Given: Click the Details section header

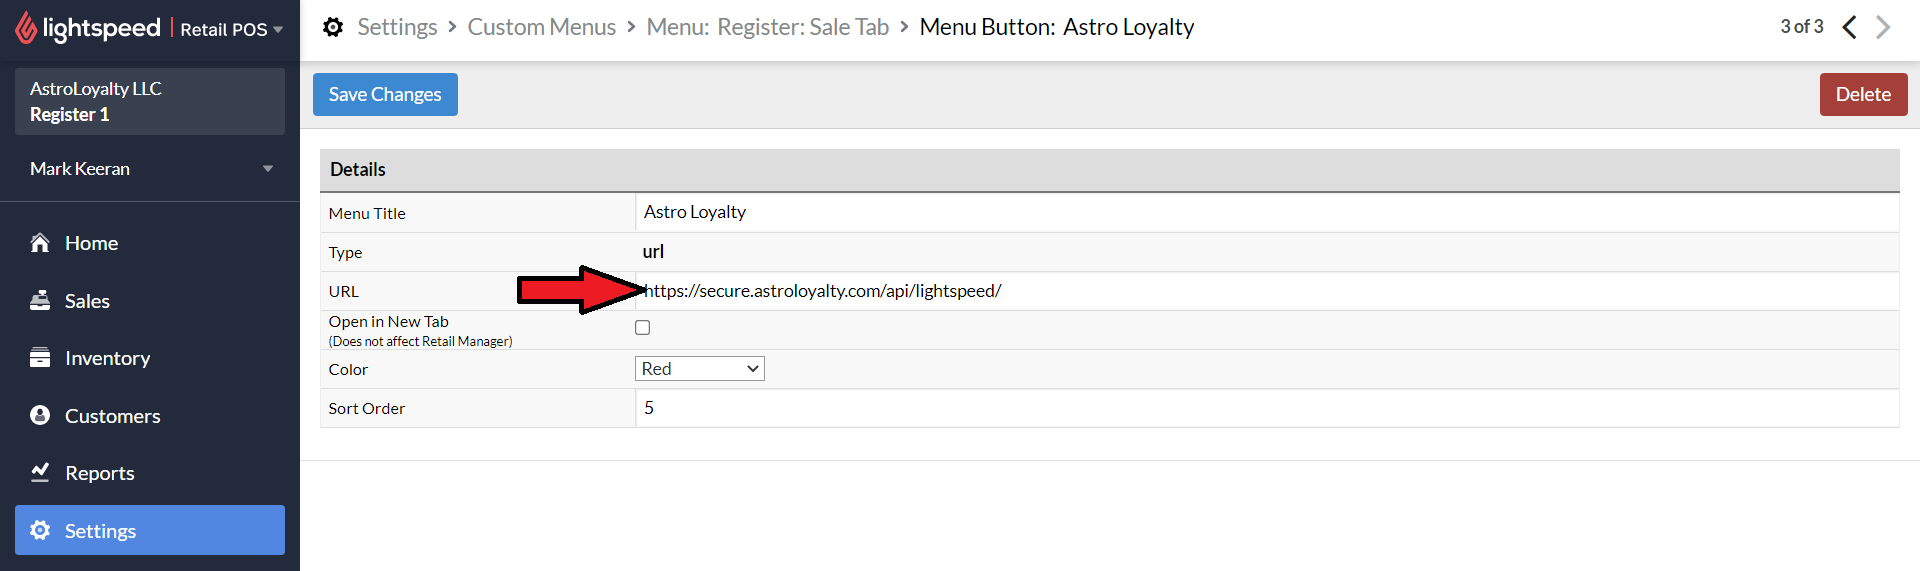Looking at the screenshot, I should pyautogui.click(x=1109, y=170).
